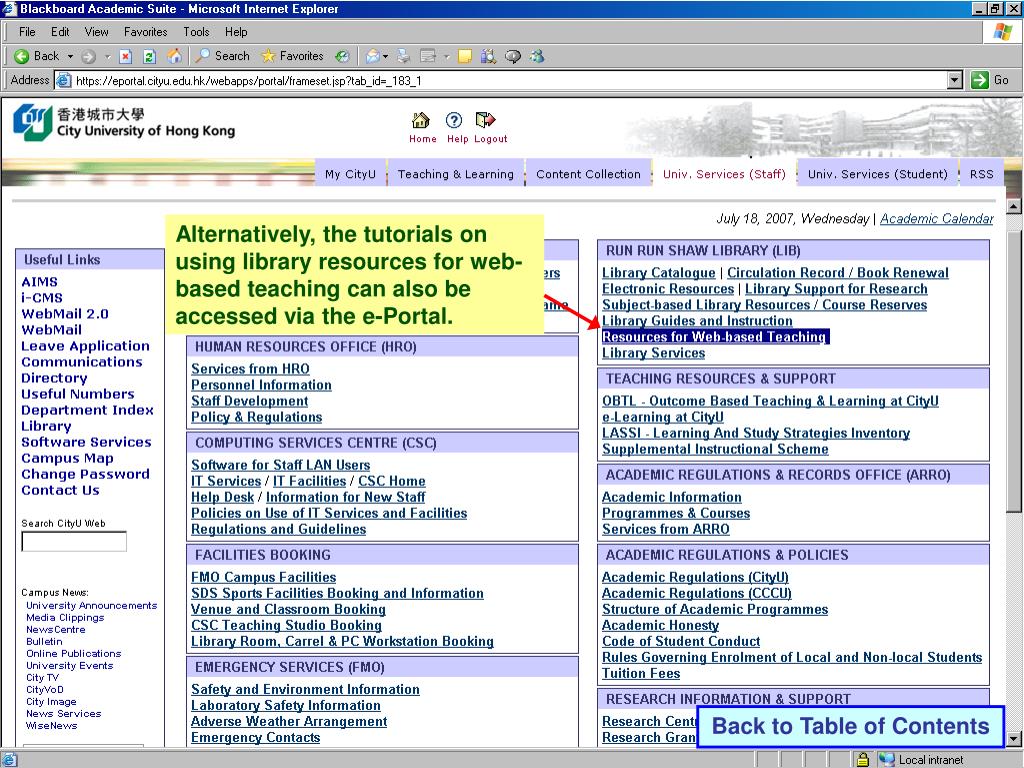Click the Local intranet zone icon

[x=886, y=760]
